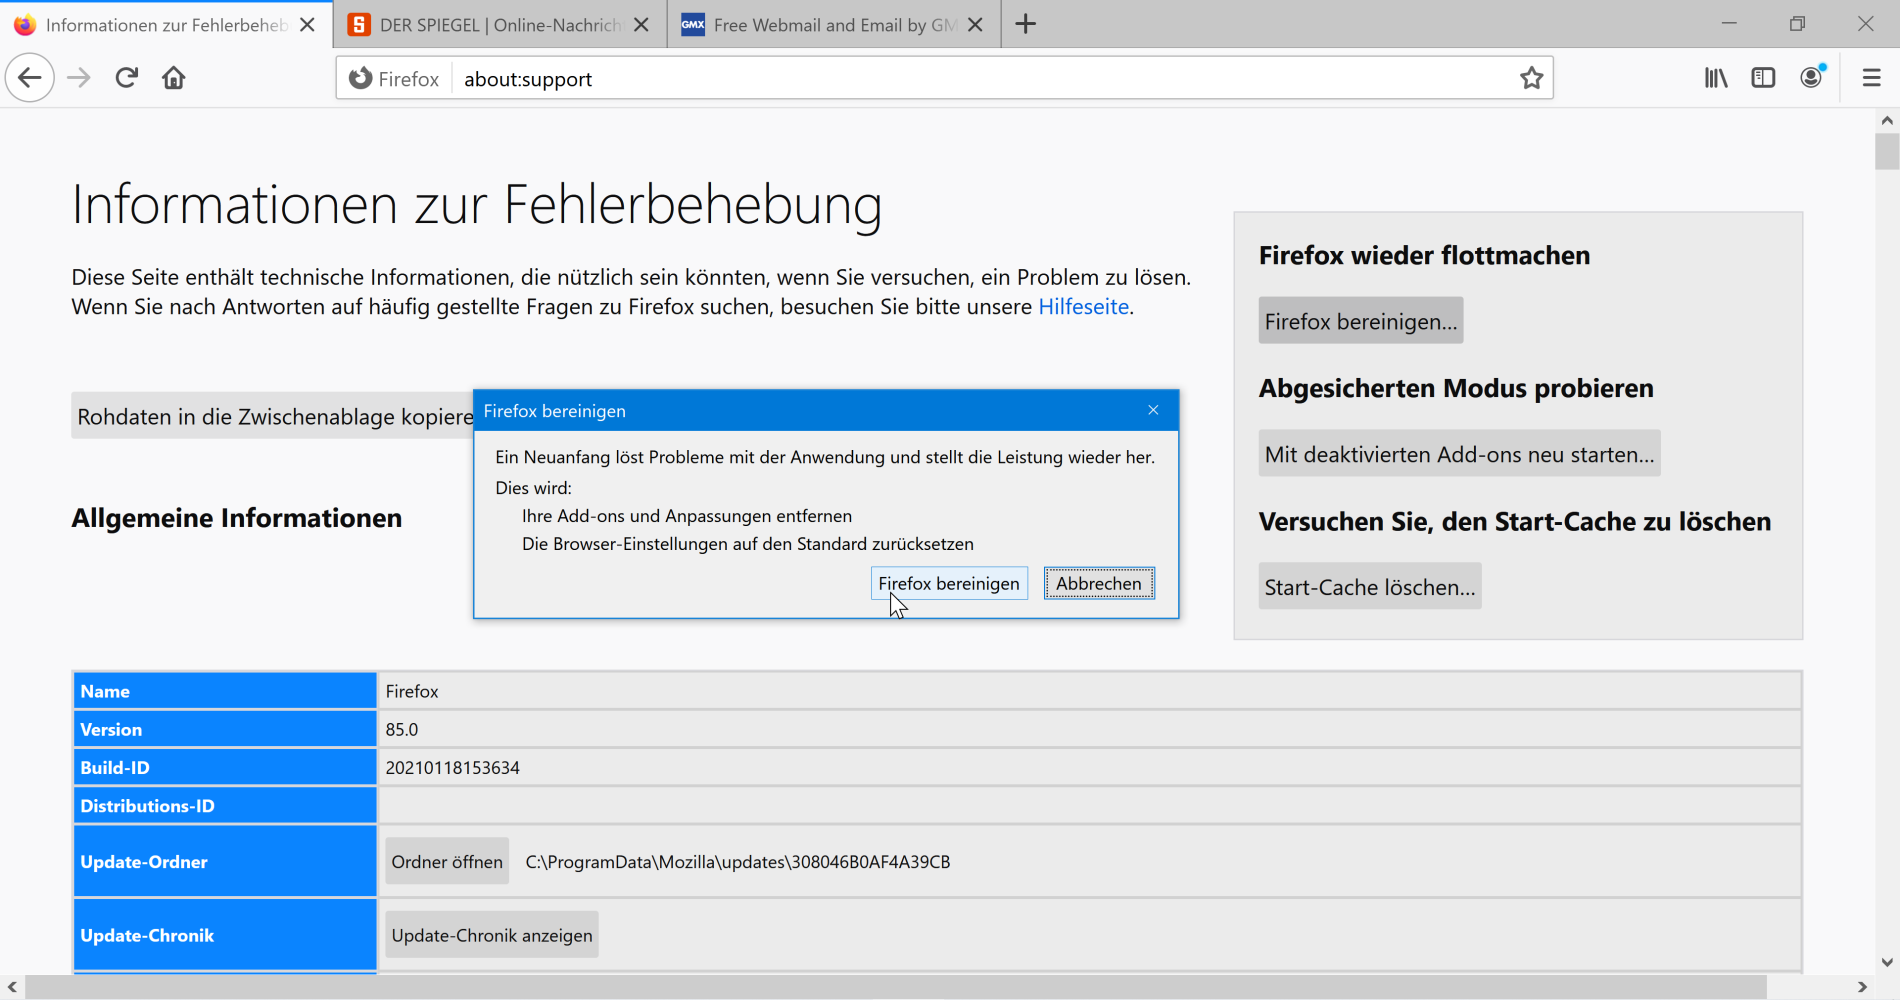Click the vertical scrollbar down arrow
Screen dimensions: 1900x1000
coord(1887,962)
